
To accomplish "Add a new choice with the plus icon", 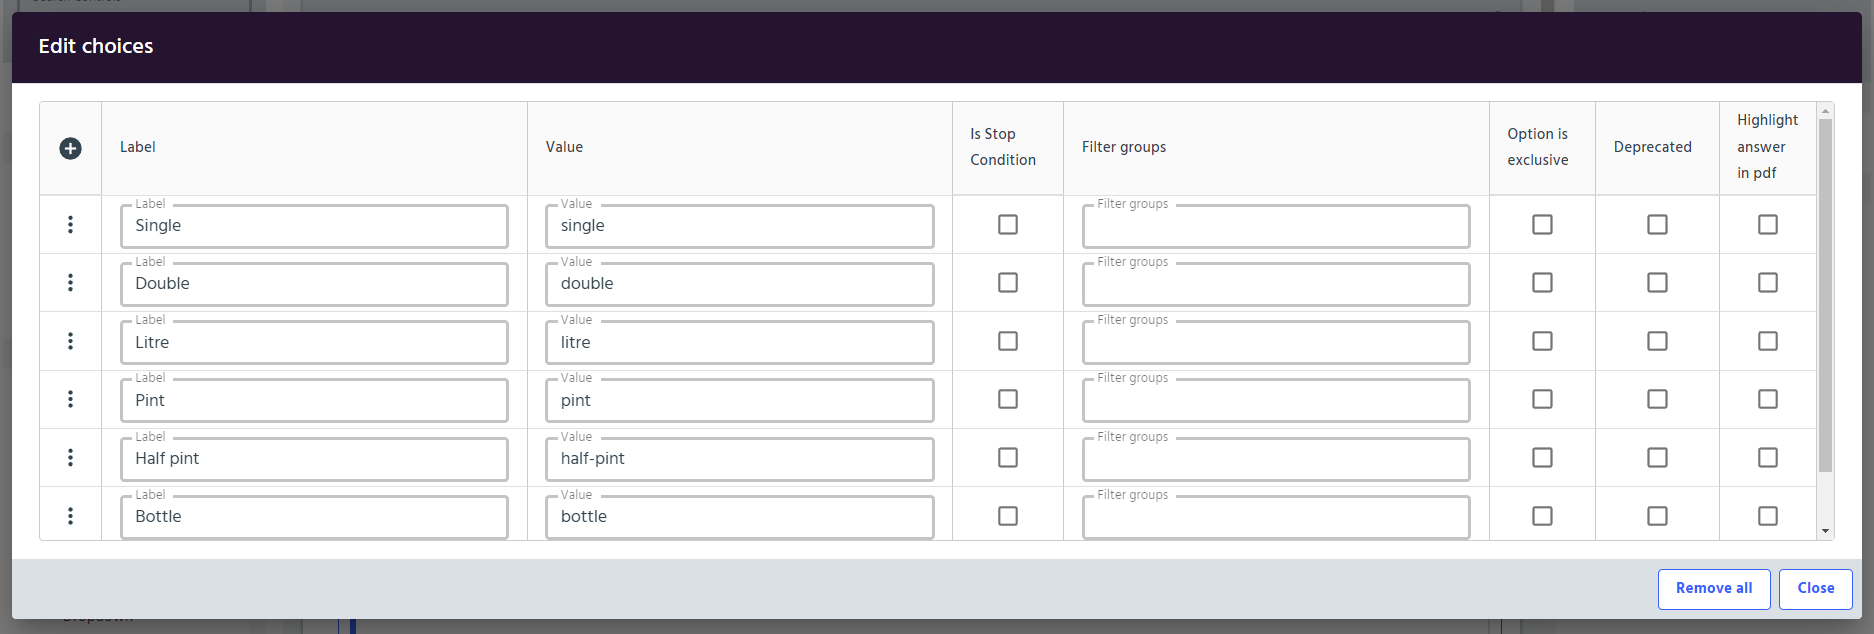I will pos(70,148).
